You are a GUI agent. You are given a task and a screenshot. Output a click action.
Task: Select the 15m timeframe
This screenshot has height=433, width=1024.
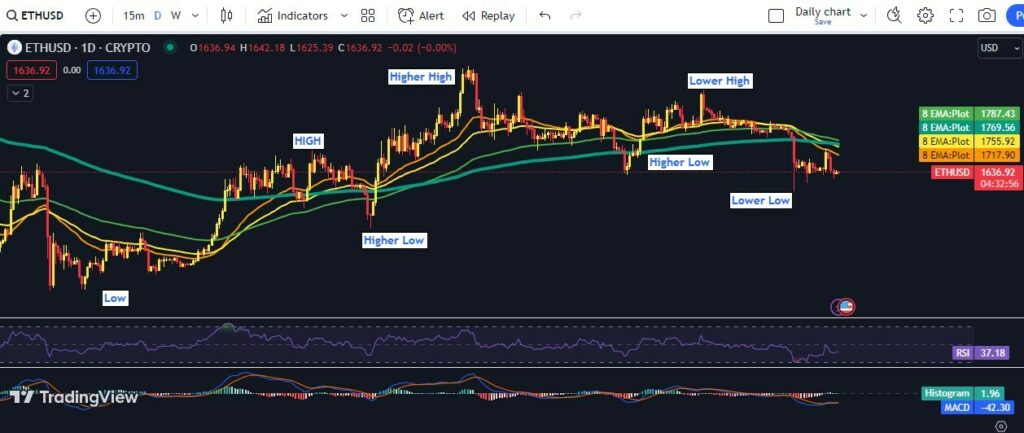[x=133, y=16]
